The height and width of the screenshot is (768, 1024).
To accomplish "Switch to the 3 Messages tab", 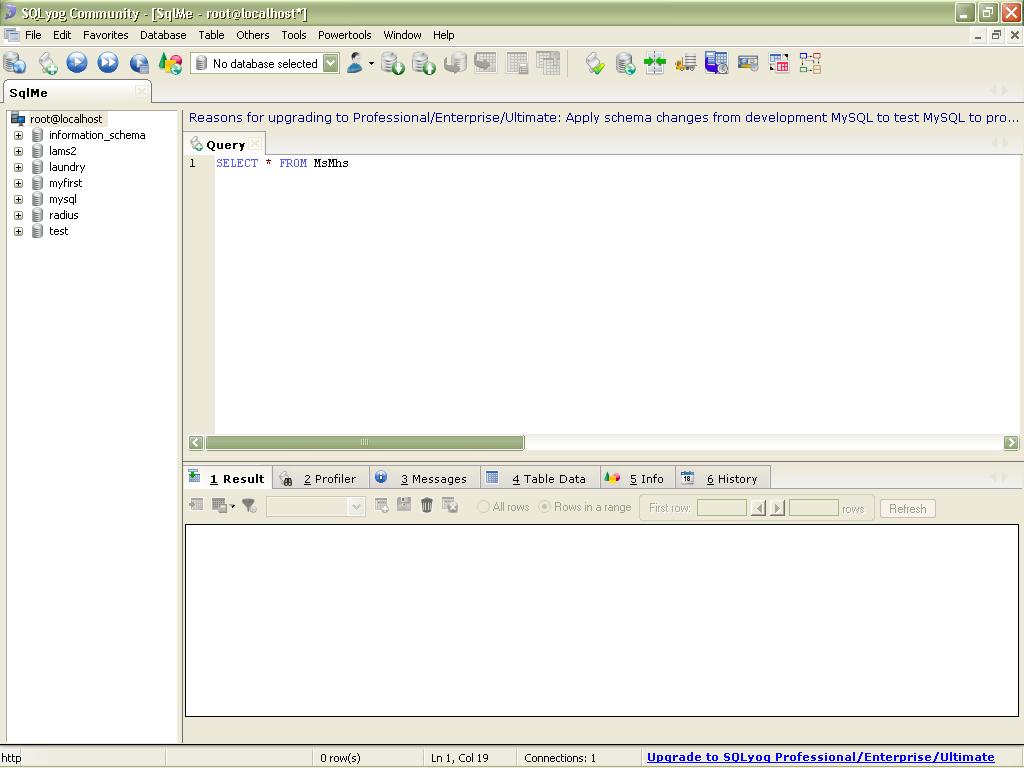I will point(424,478).
